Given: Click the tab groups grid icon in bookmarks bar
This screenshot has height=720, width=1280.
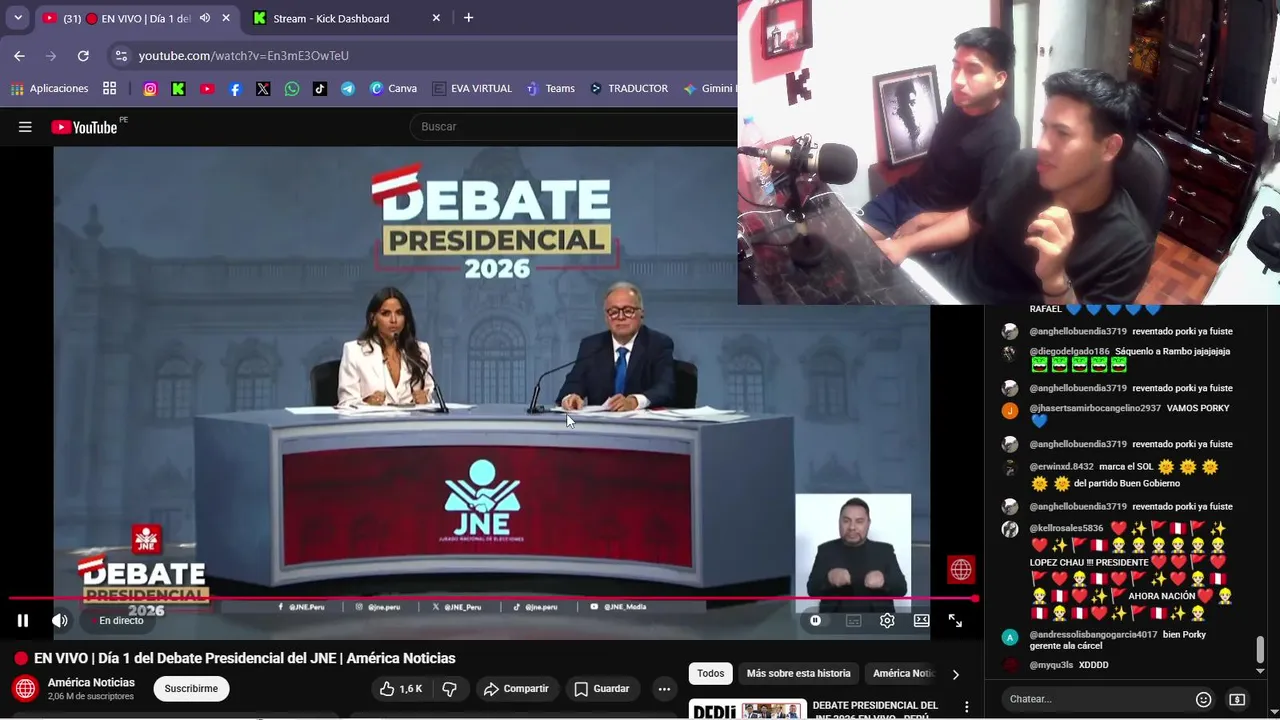Looking at the screenshot, I should [x=109, y=89].
